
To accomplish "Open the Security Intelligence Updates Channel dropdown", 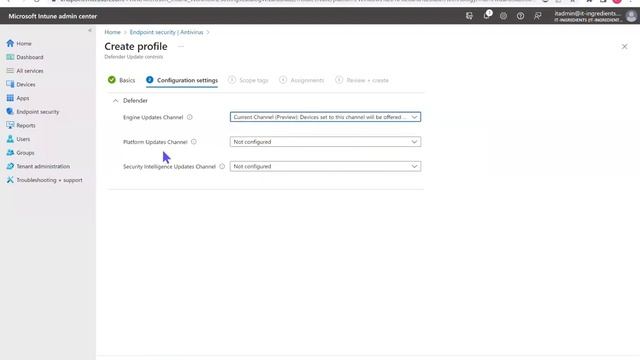I will (325, 167).
